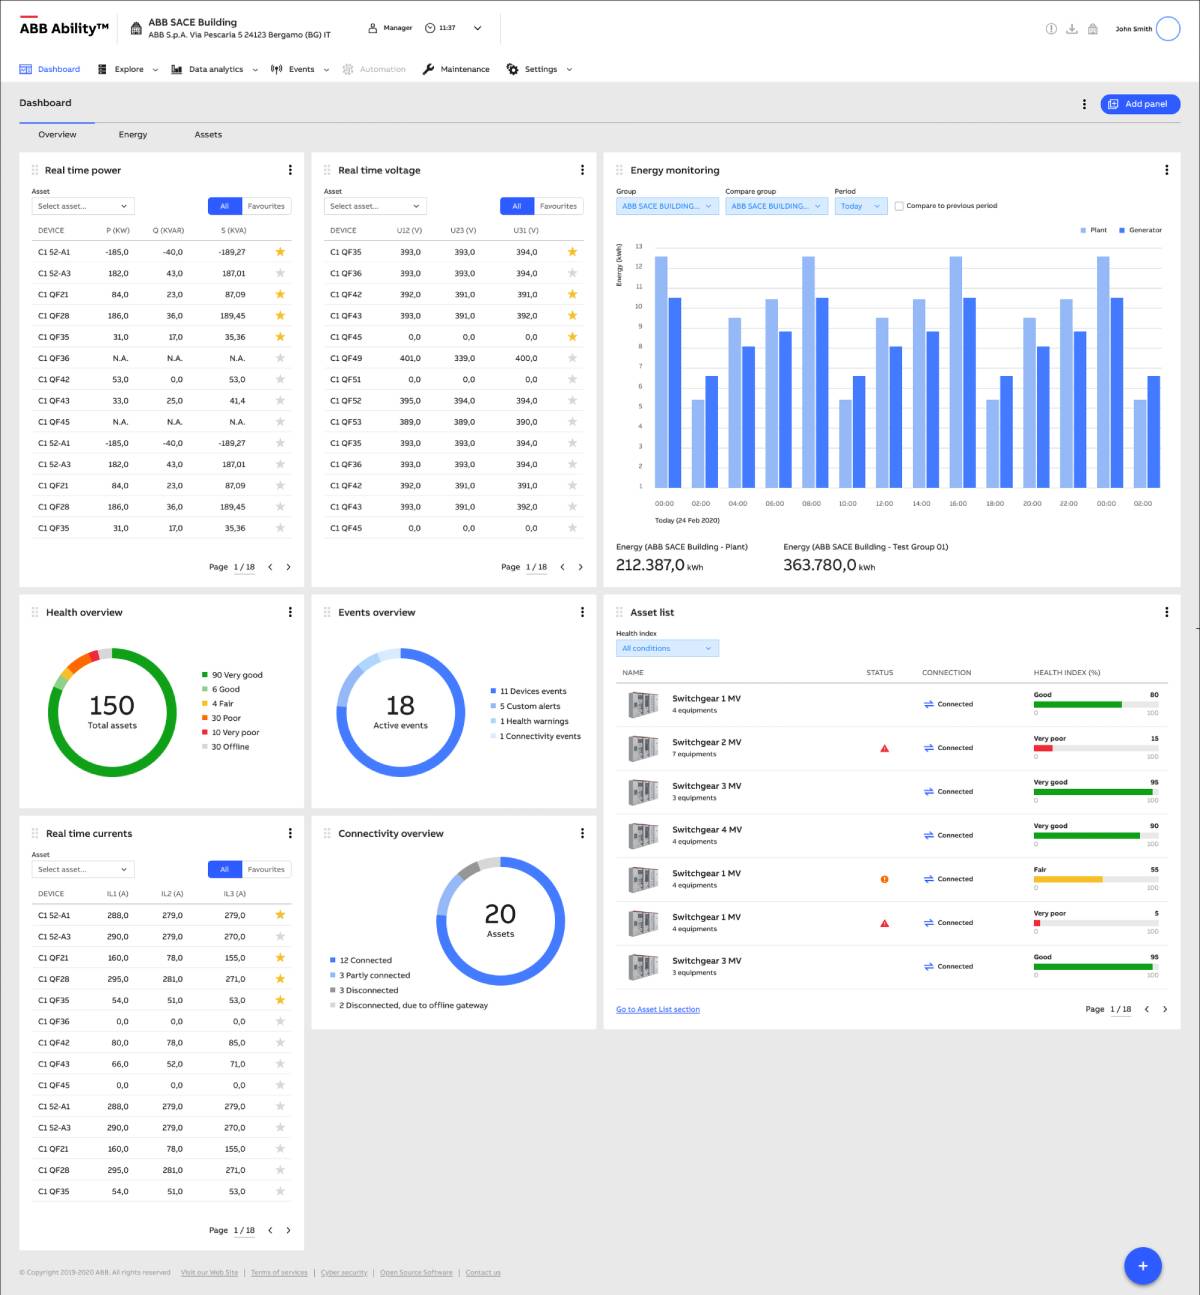This screenshot has height=1295, width=1200.
Task: Toggle favourite star for C1 QF36 in voltage table
Action: coord(572,273)
